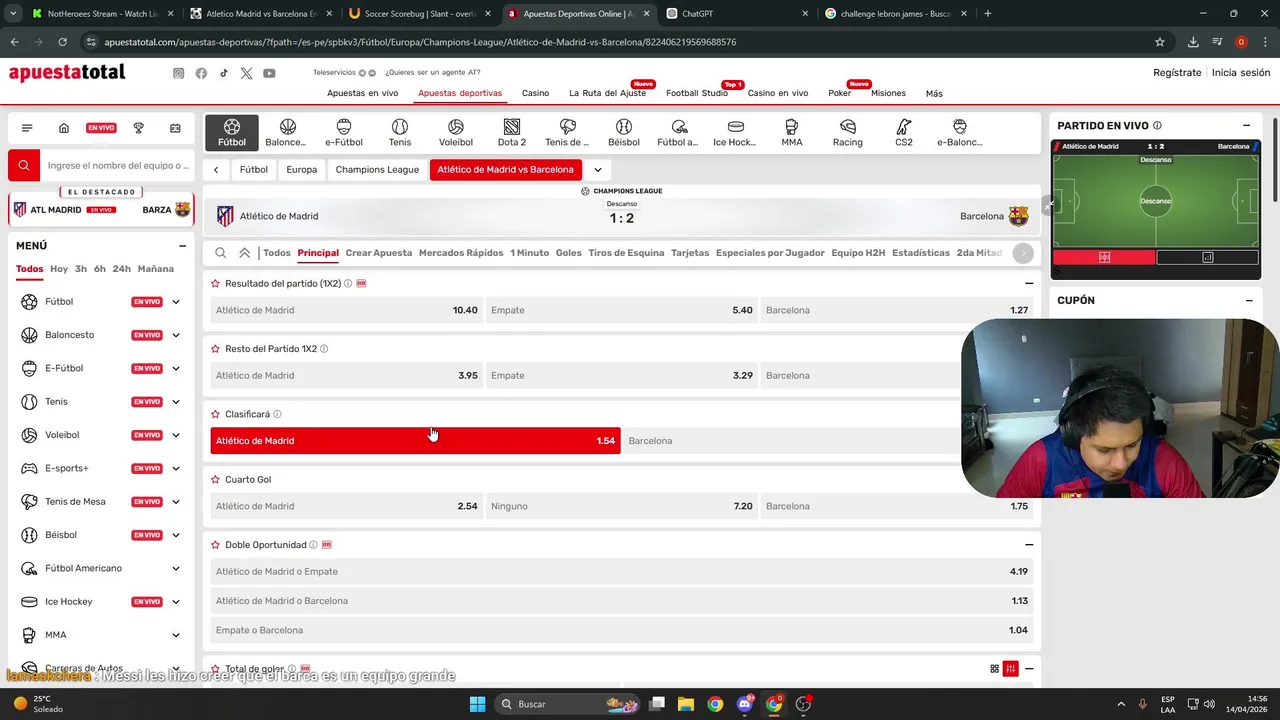Collapse the MENÚ sidebar section
Image resolution: width=1280 pixels, height=720 pixels.
(182, 246)
